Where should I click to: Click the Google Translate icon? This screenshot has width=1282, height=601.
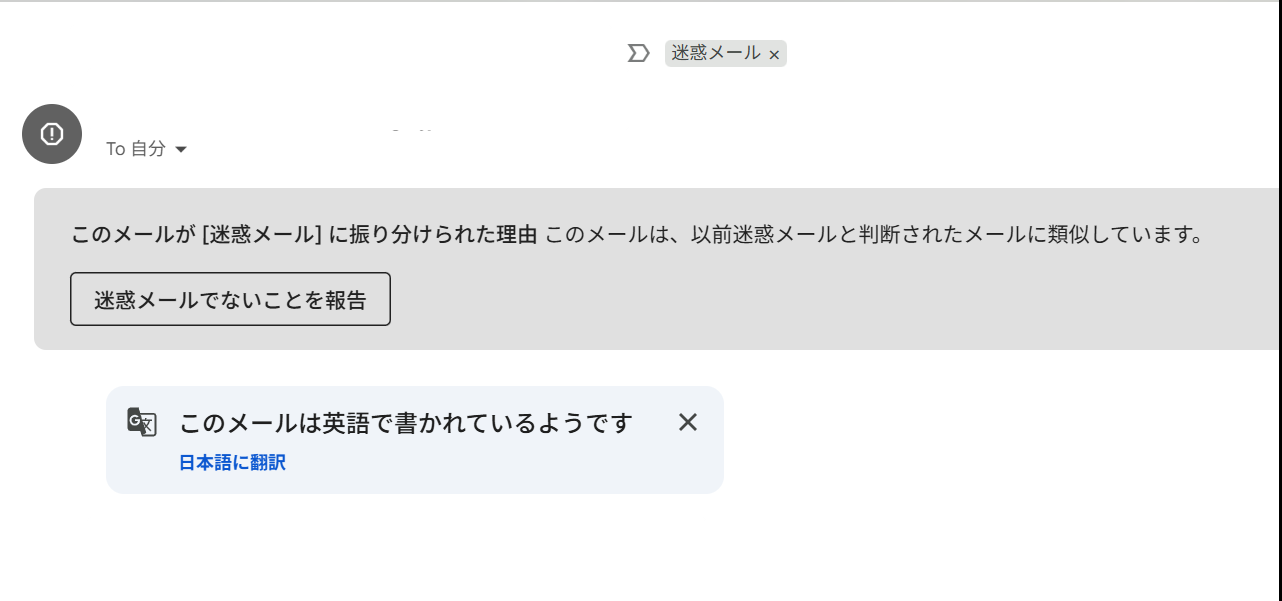142,422
